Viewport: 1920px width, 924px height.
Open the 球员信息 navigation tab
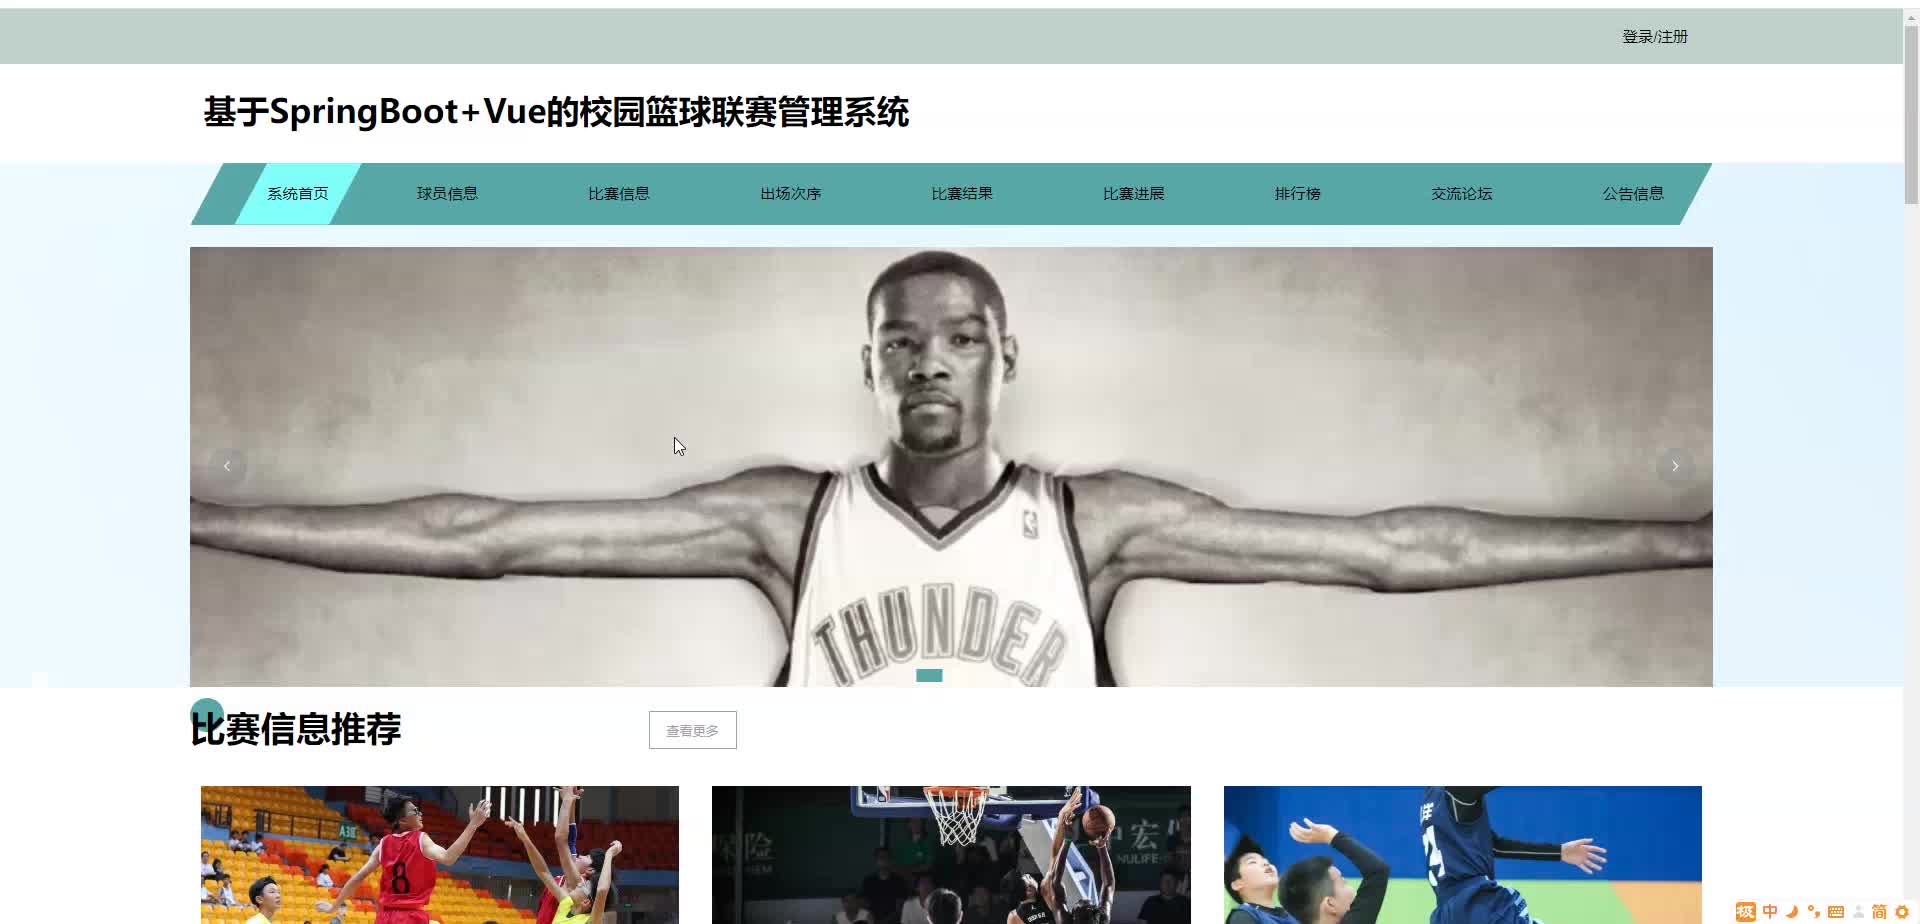pyautogui.click(x=447, y=193)
